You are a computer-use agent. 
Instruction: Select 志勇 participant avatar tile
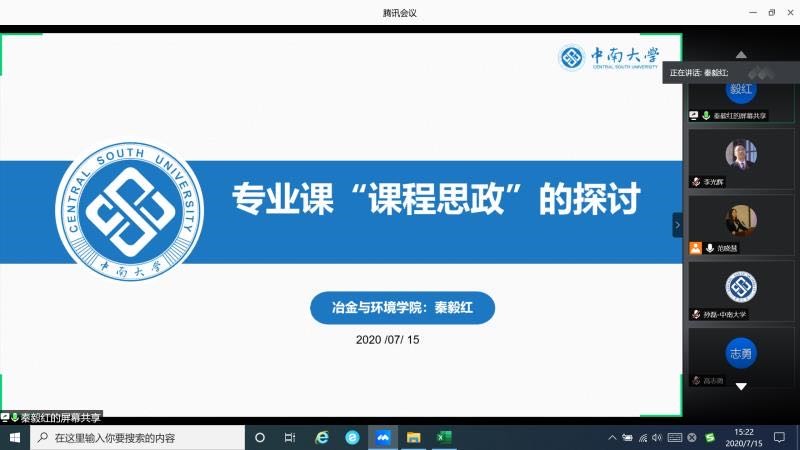coord(740,353)
